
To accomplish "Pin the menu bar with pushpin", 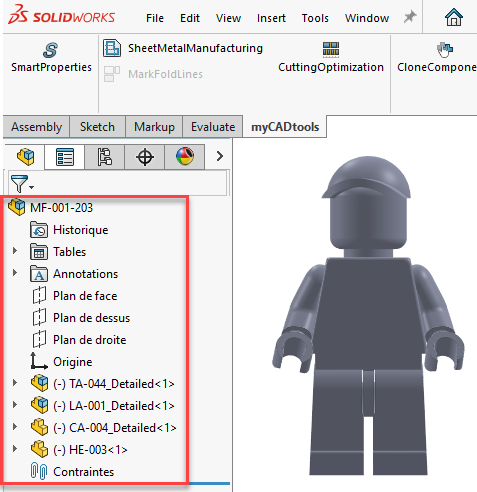I will coord(410,17).
